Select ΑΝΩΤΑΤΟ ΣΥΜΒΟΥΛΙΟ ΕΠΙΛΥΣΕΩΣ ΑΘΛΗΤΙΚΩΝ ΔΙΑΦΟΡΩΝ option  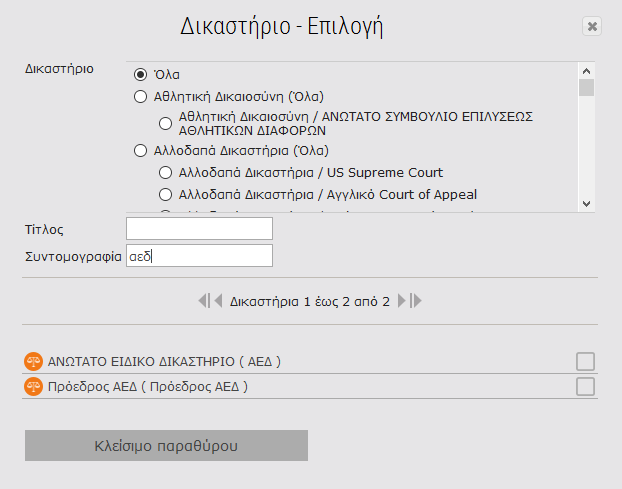(166, 123)
